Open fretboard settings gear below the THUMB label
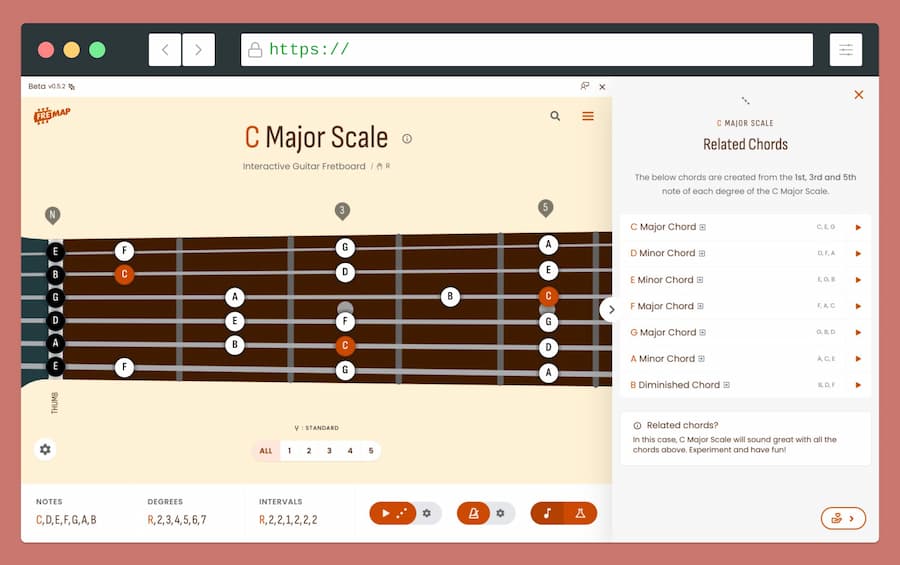This screenshot has height=565, width=900. pos(45,450)
